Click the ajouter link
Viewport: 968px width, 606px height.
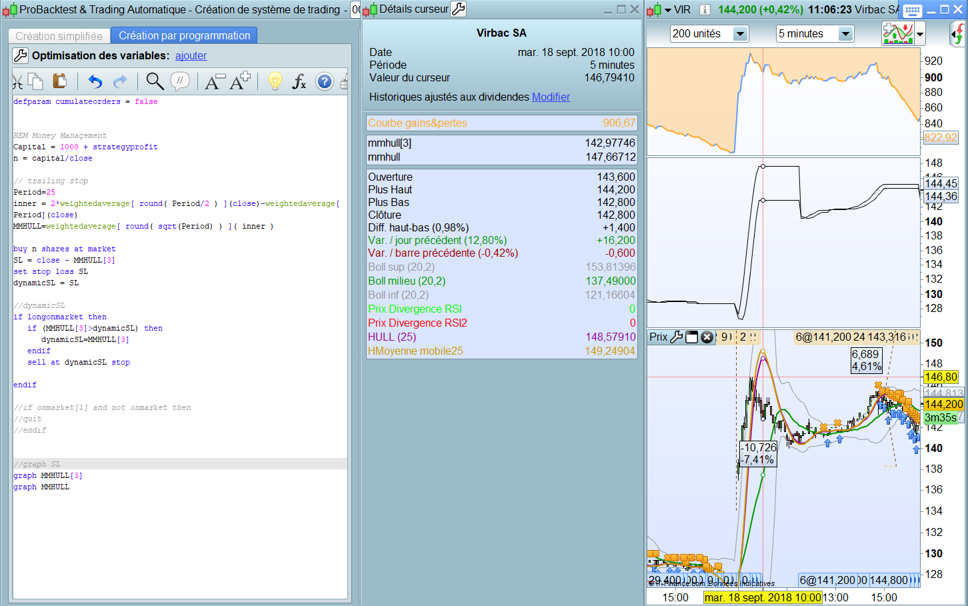(x=191, y=56)
